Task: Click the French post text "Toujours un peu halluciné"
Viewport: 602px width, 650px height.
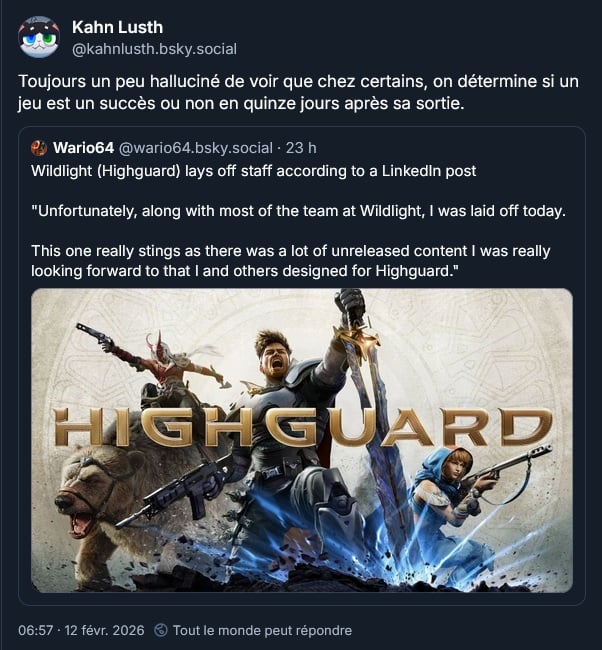Action: click(x=298, y=92)
